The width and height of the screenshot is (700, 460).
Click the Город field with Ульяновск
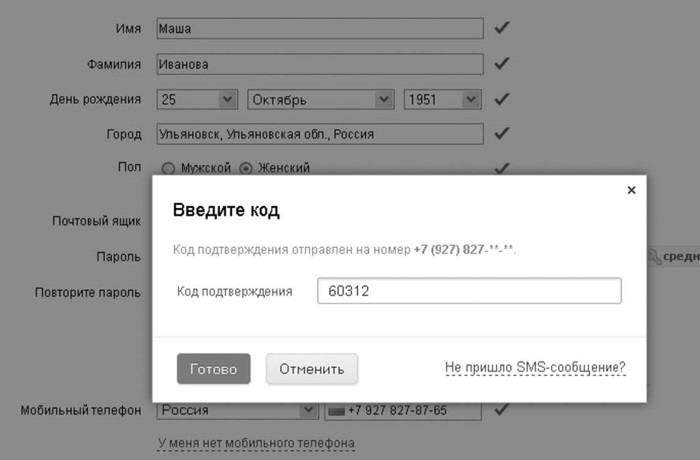point(320,134)
